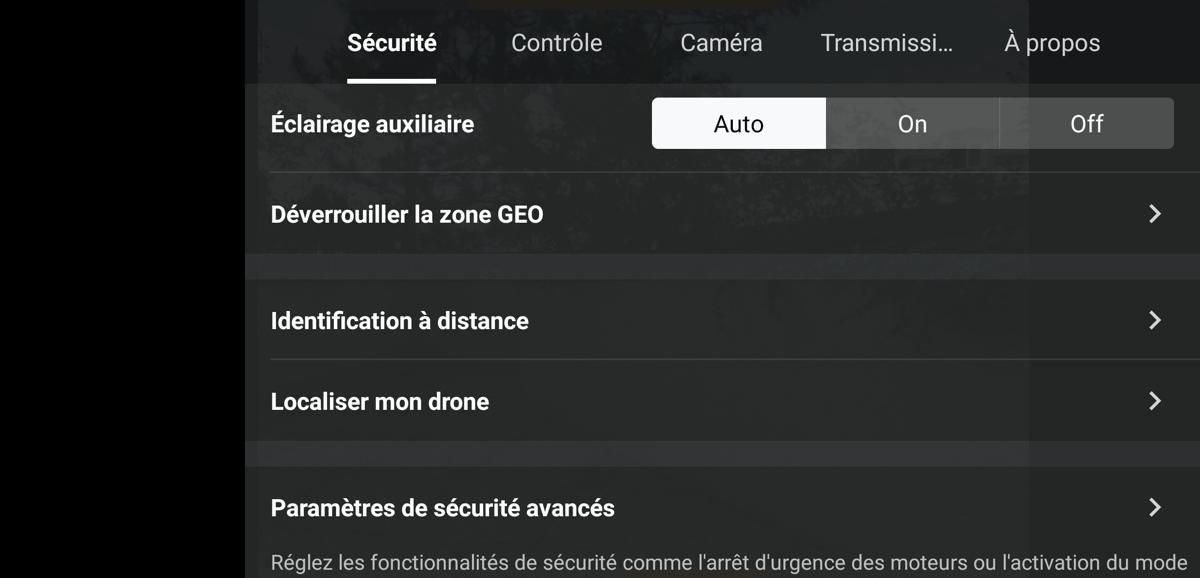Switch to the Contrôle tab
This screenshot has width=1200, height=578.
pos(556,43)
